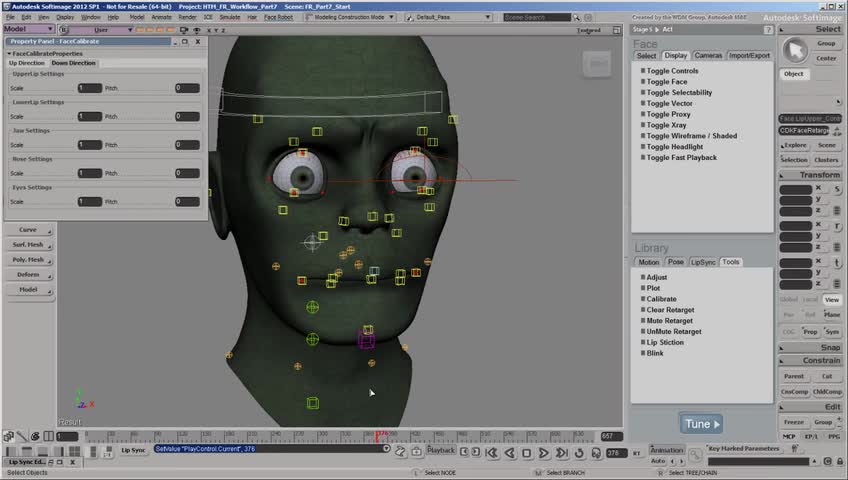Switch to the LipSync library tab

click(x=704, y=262)
